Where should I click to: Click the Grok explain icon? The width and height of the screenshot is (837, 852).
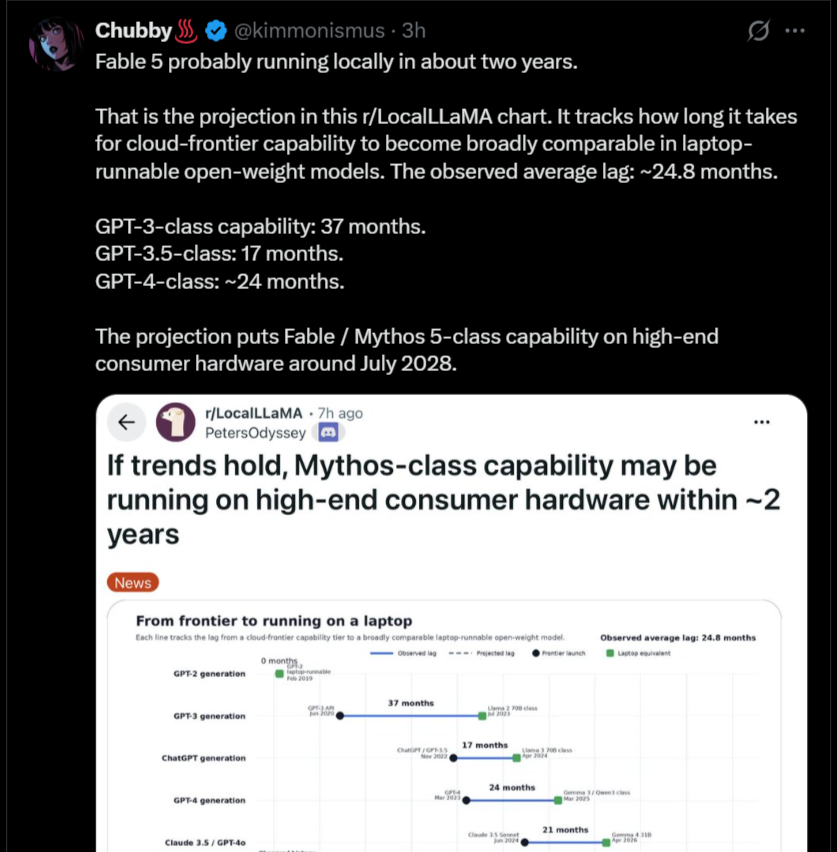pyautogui.click(x=758, y=30)
